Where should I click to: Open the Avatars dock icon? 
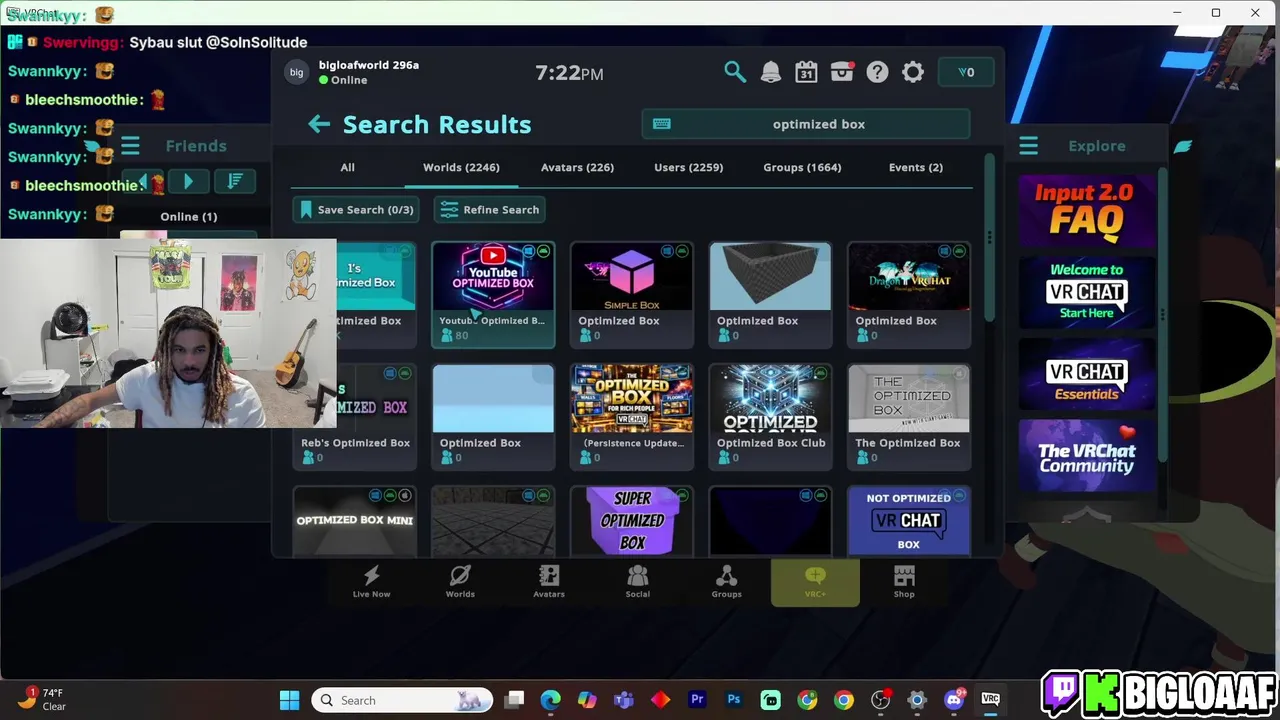(549, 582)
